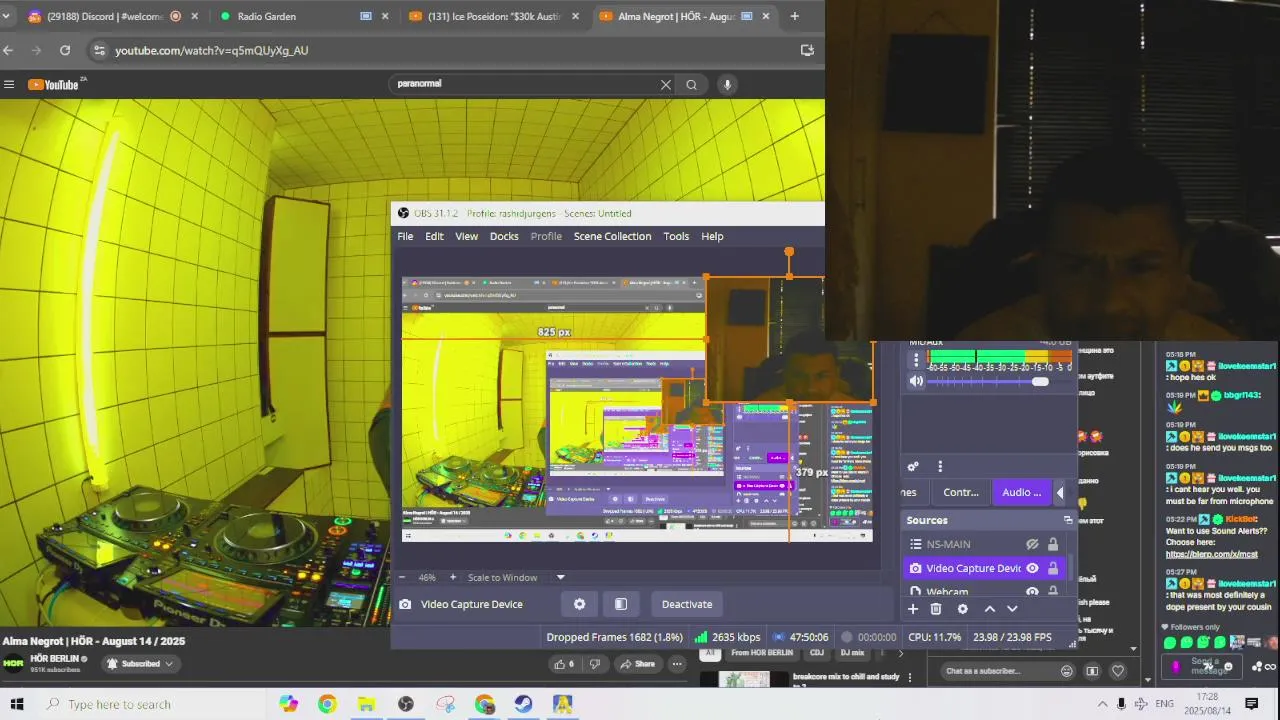The image size is (1280, 720).
Task: Open Windows notification center
Action: tap(1251, 704)
